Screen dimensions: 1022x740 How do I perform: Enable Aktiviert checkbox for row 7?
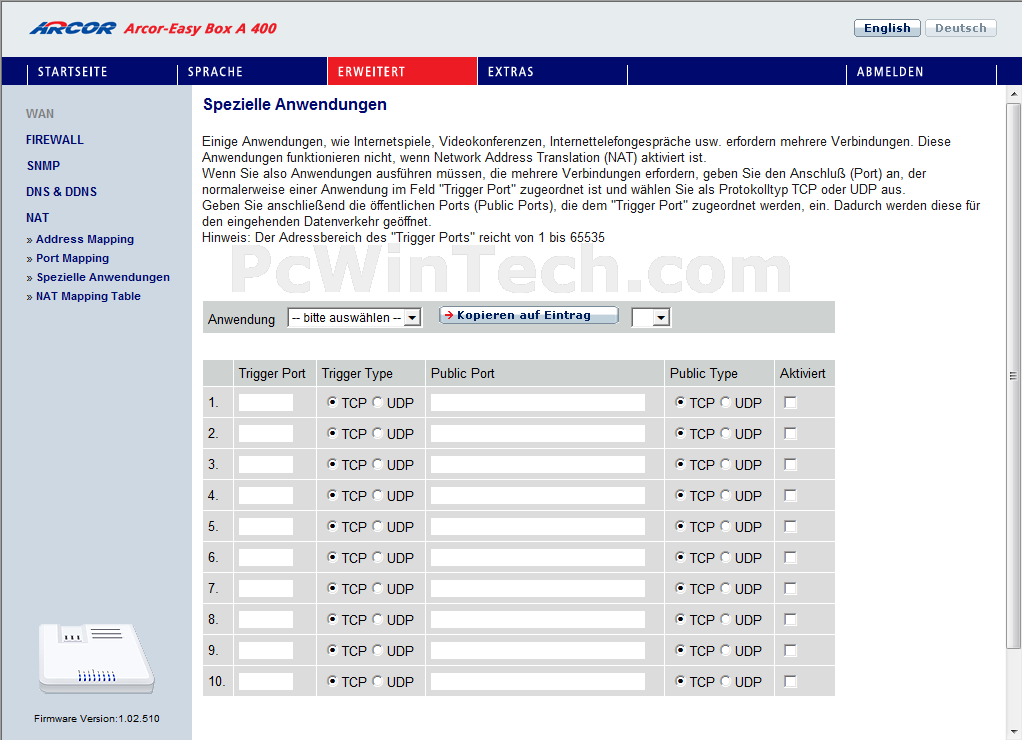(x=791, y=588)
